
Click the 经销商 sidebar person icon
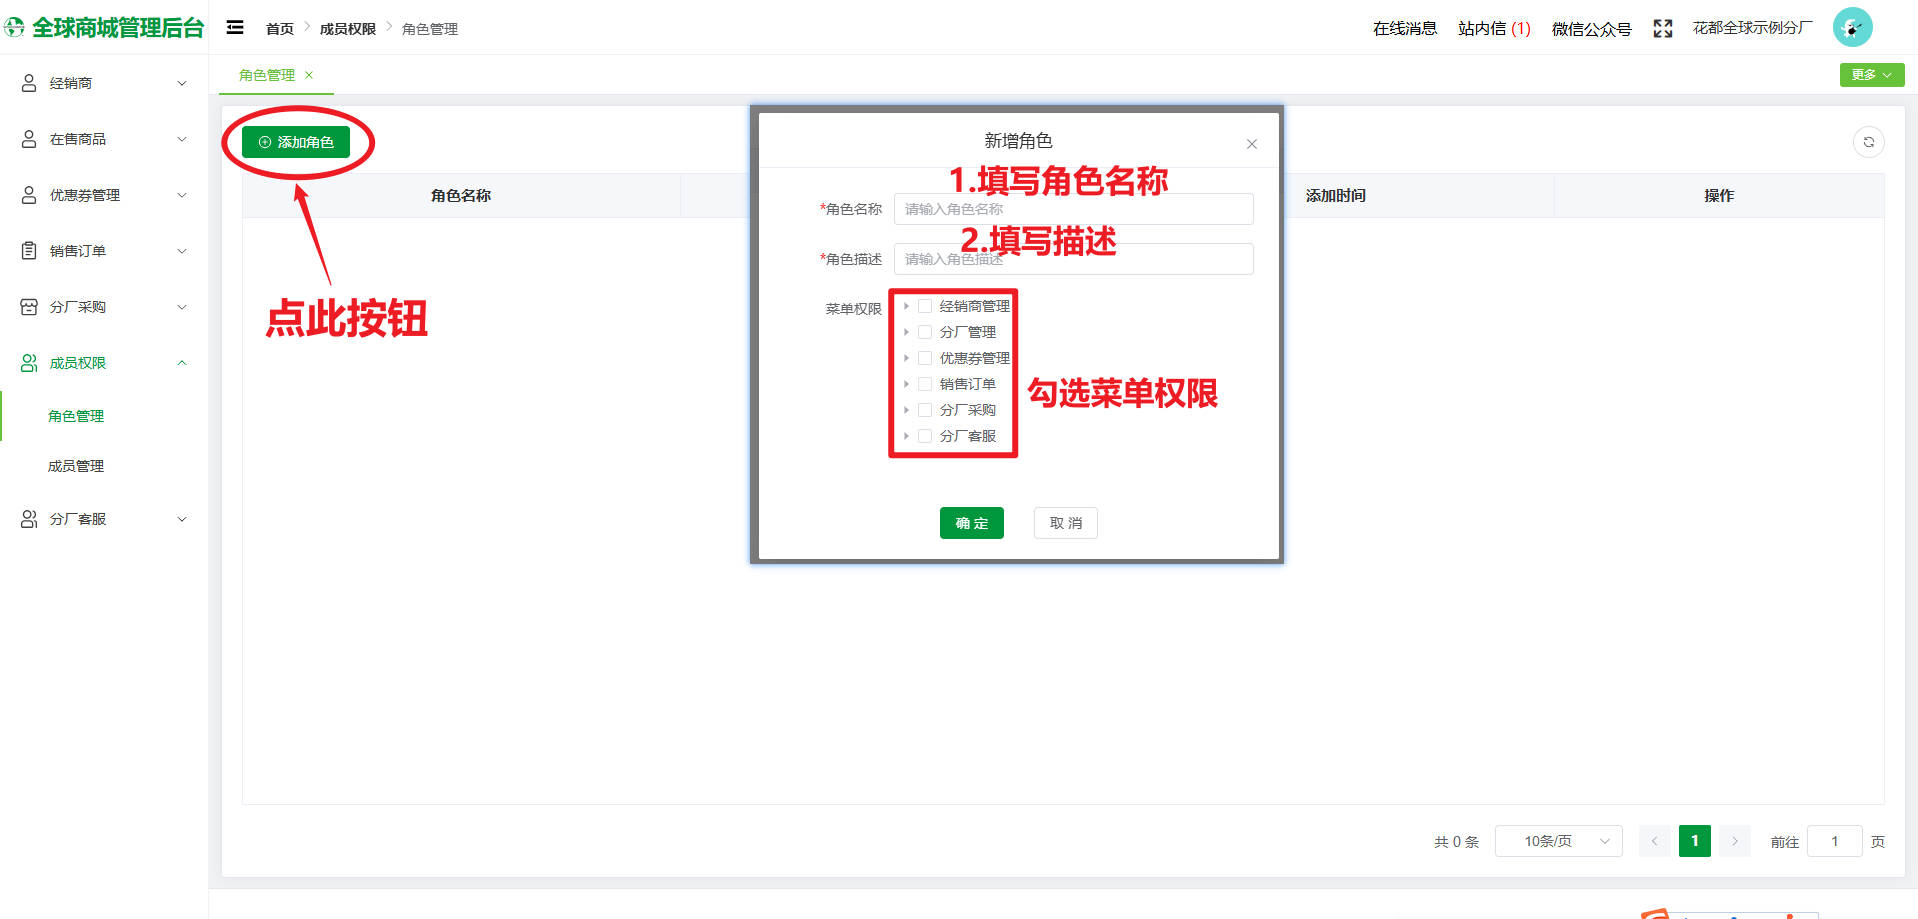click(29, 83)
